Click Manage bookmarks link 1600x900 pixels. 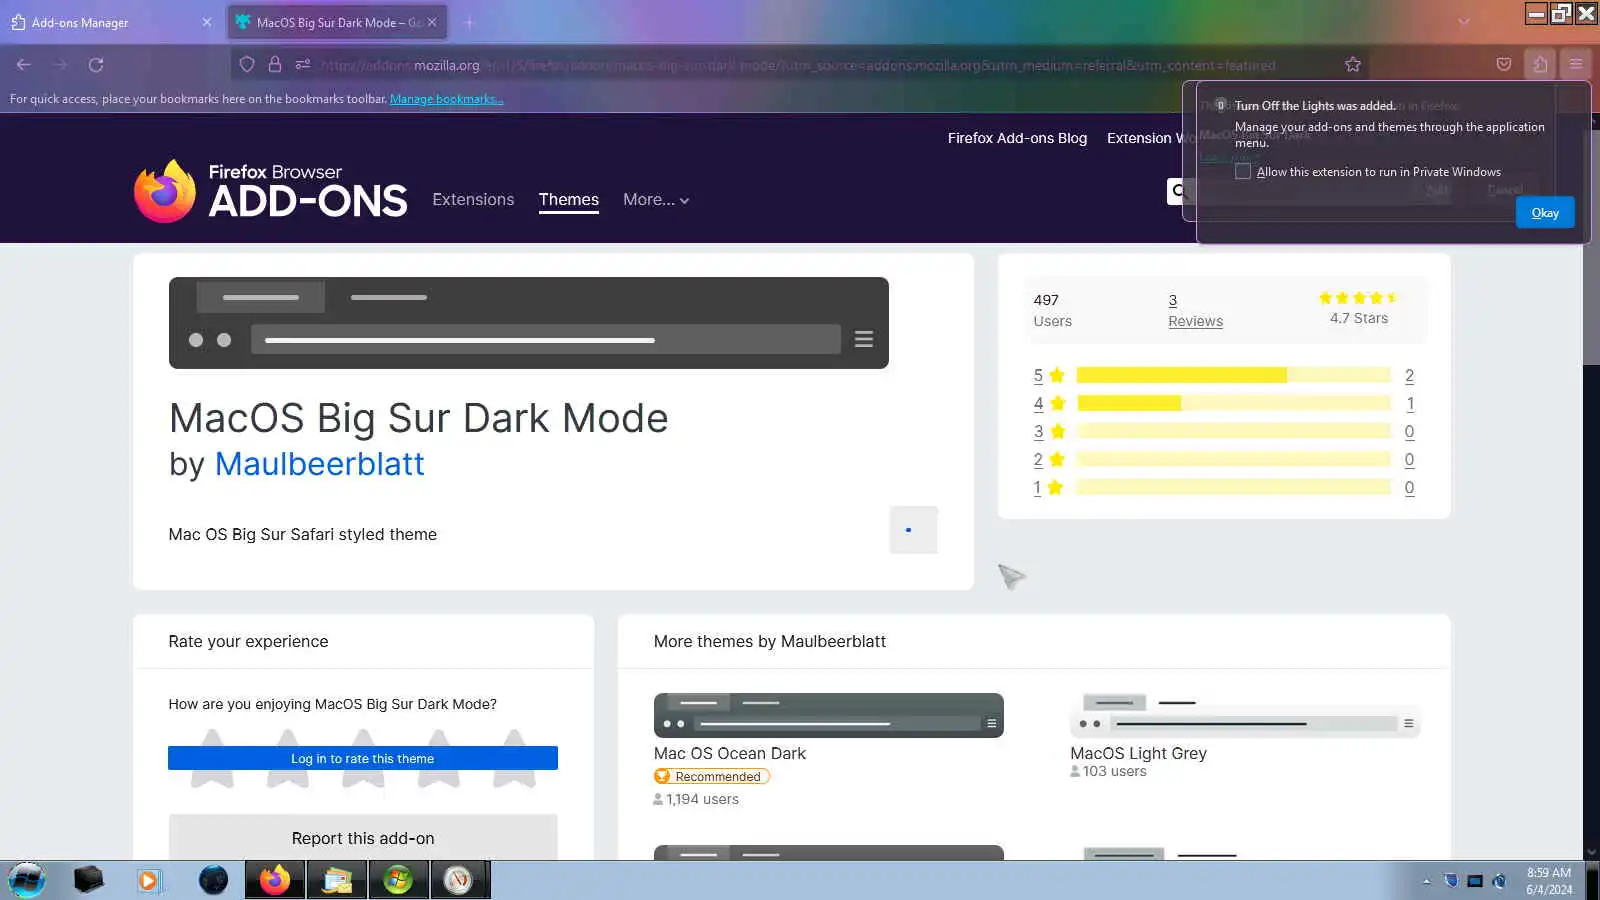(447, 99)
